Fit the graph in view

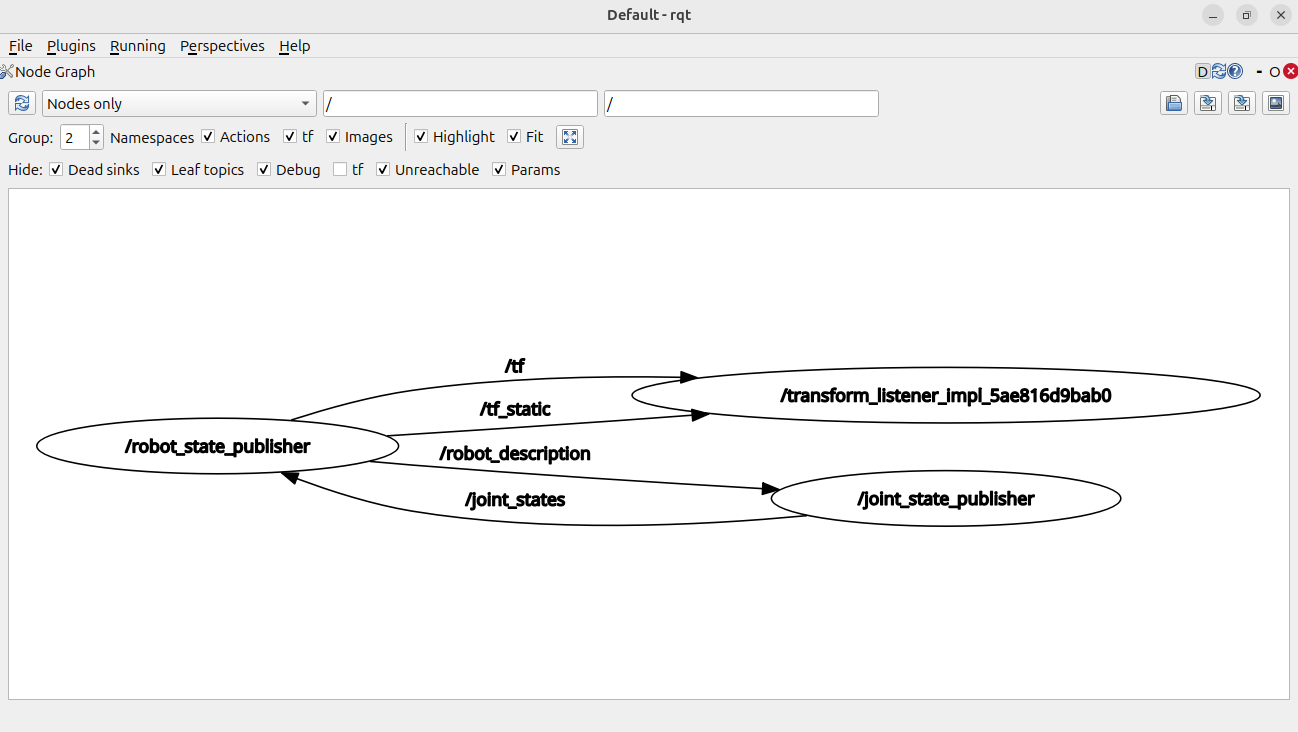pos(569,137)
